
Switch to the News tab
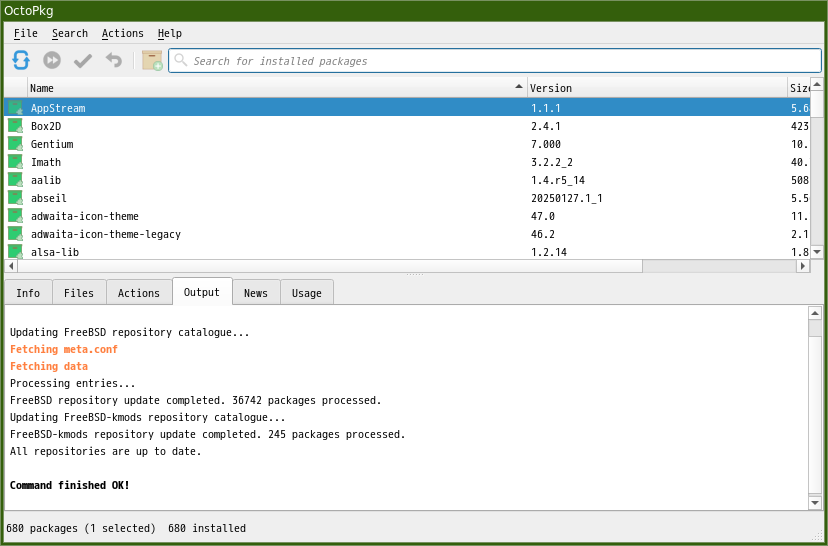click(256, 293)
